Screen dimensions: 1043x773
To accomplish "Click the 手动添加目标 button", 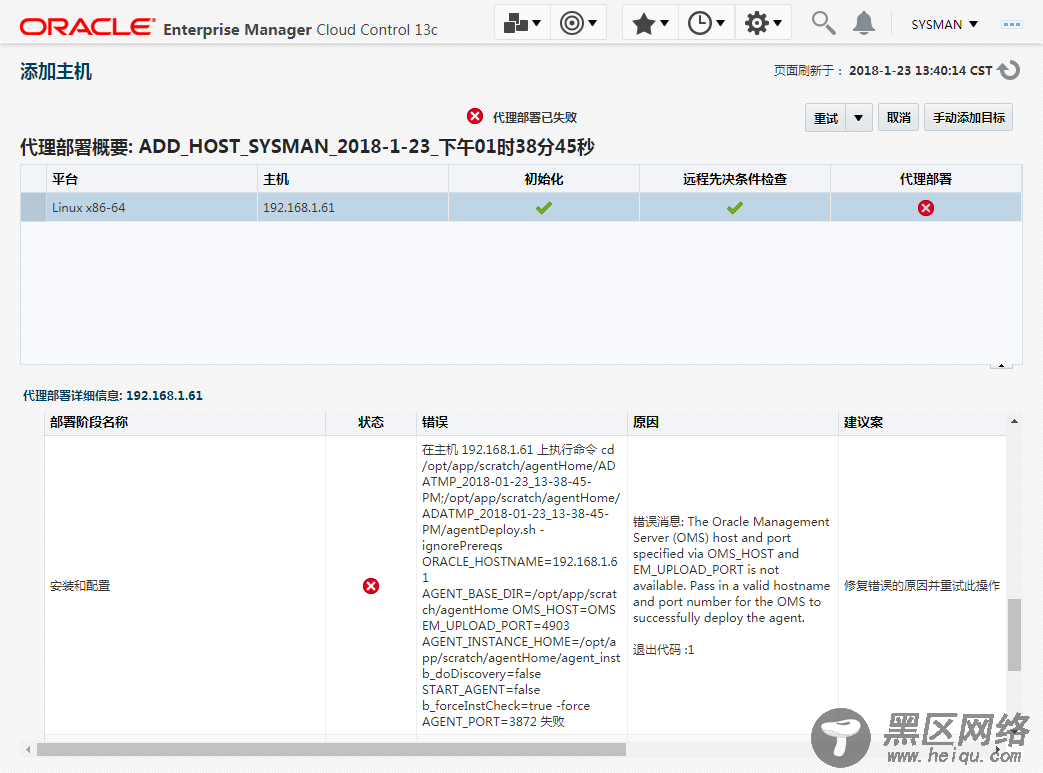I will (x=968, y=117).
